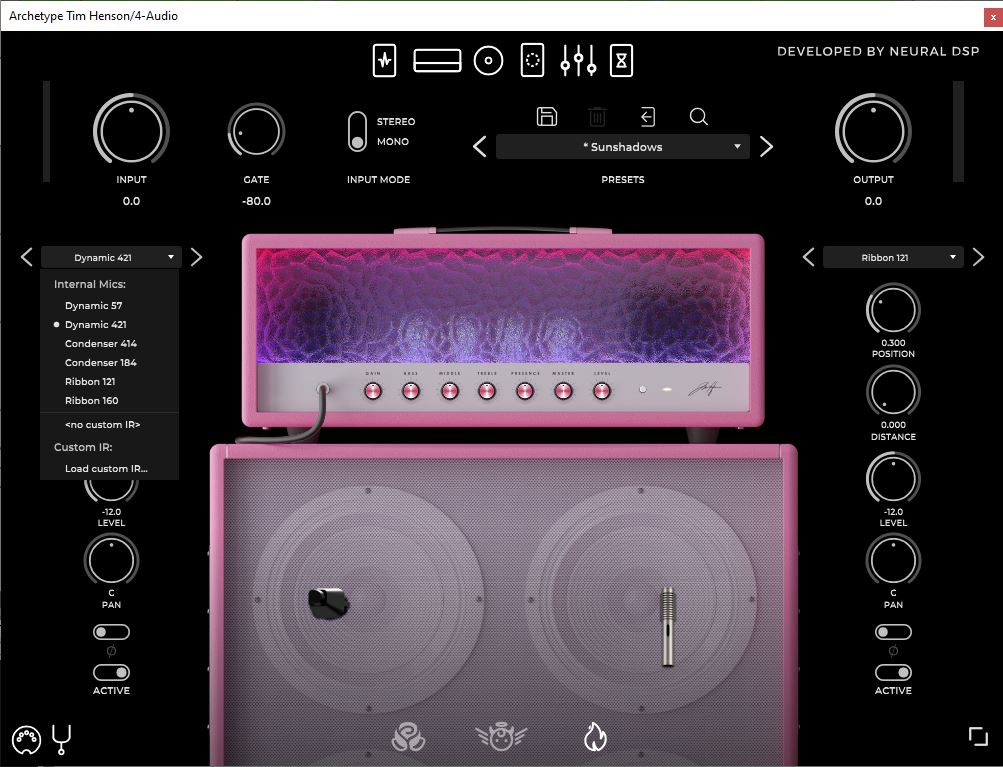Click the input value 0.0 field

[x=131, y=201]
